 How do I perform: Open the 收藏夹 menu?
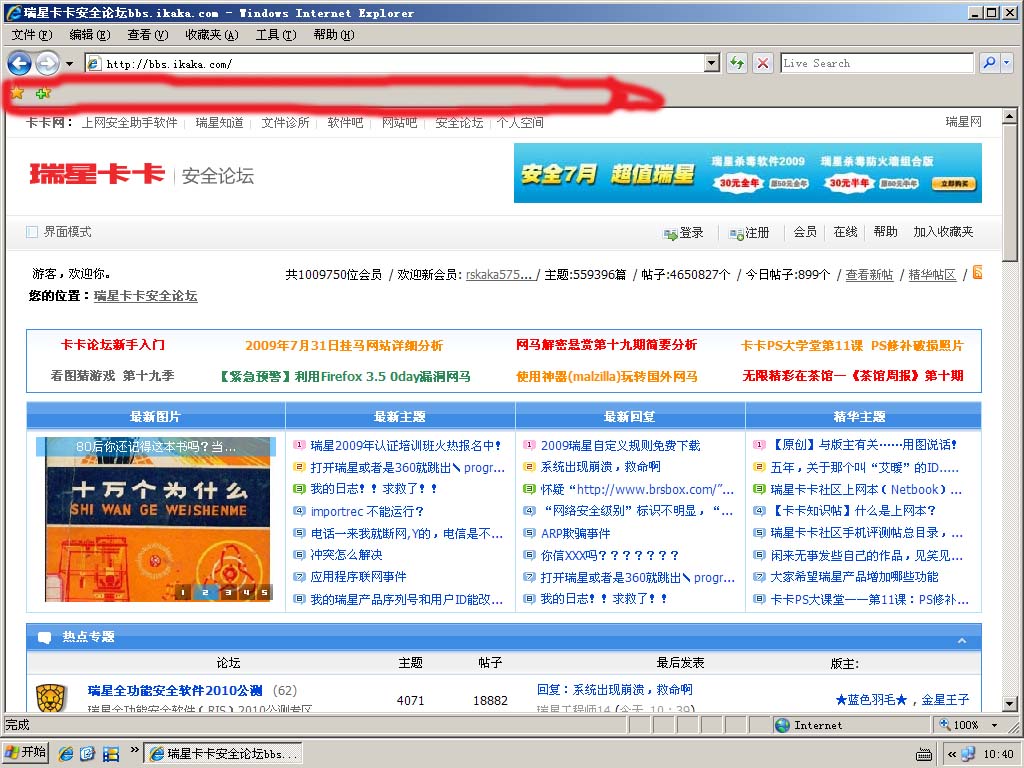pos(212,35)
